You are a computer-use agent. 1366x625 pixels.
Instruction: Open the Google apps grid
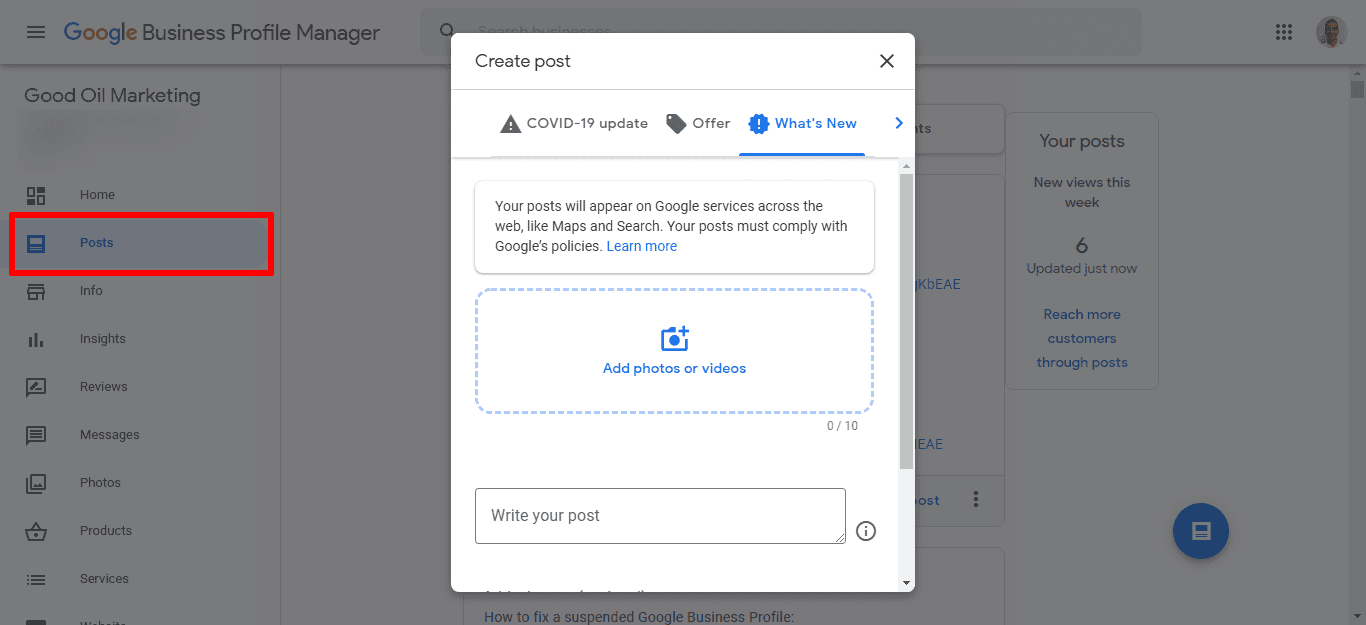[1284, 32]
